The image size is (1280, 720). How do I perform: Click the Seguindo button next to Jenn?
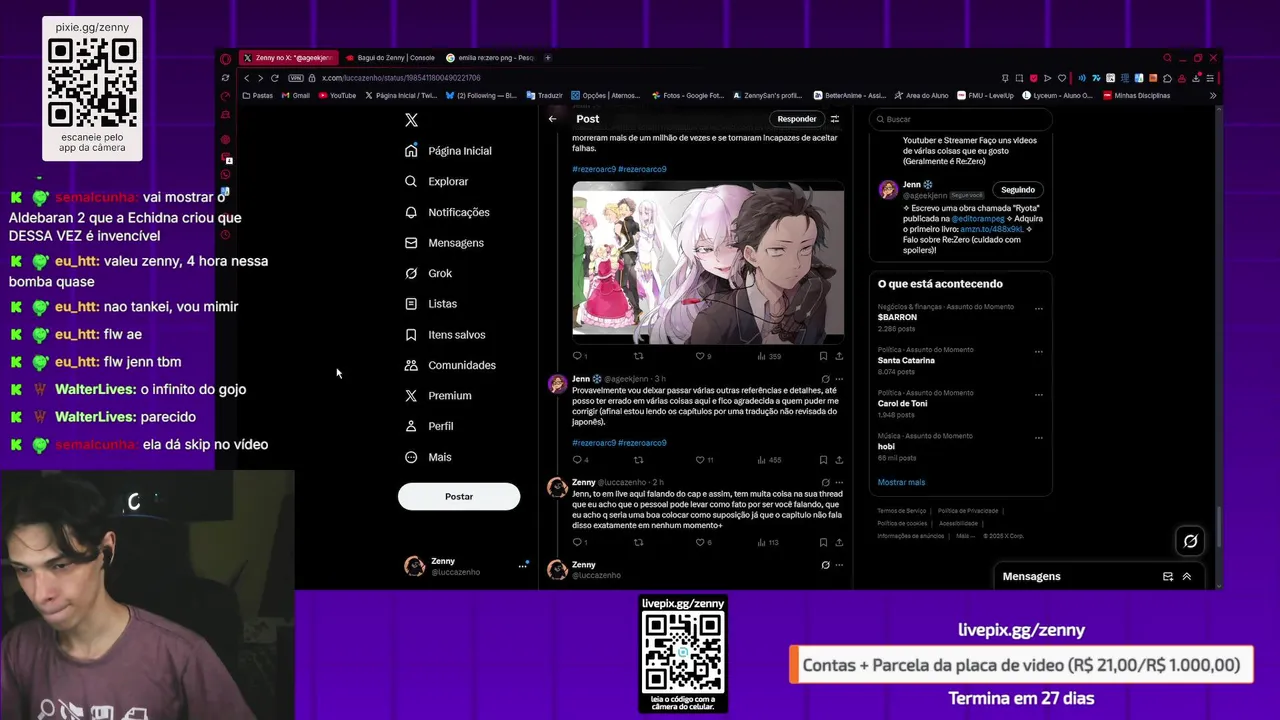[1018, 190]
